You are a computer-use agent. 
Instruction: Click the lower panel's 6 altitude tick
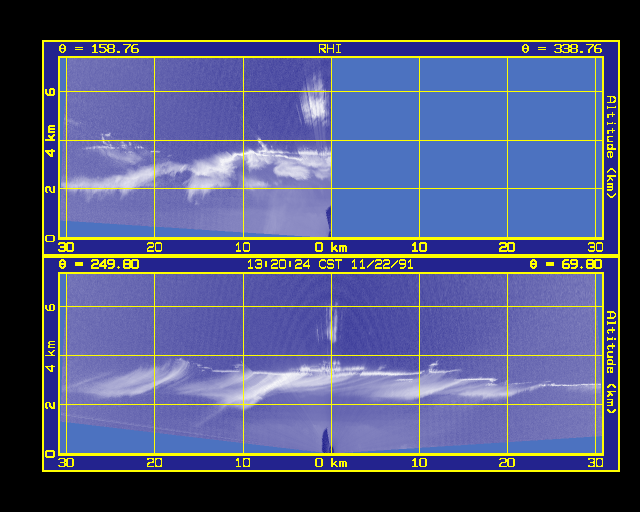click(x=51, y=307)
